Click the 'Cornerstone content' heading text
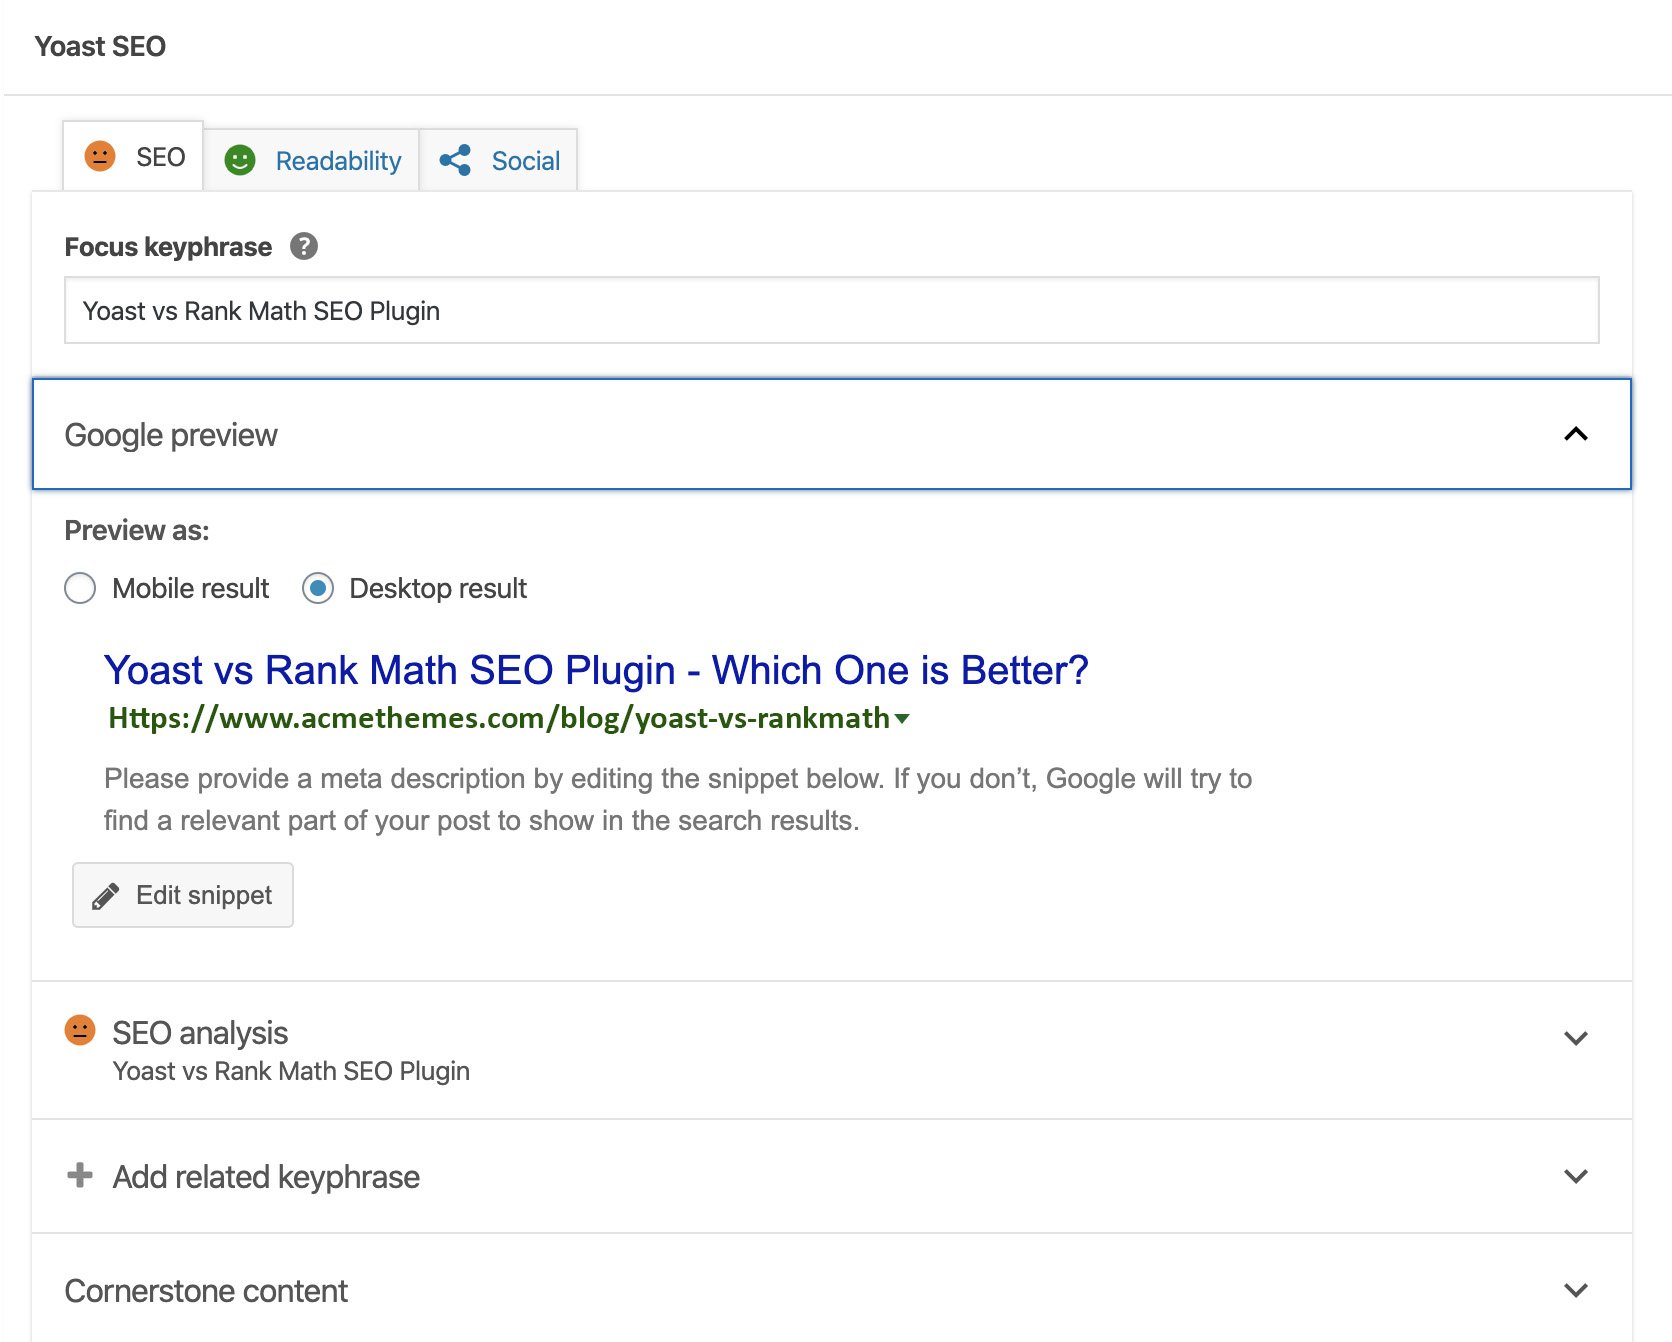Image resolution: width=1672 pixels, height=1342 pixels. tap(206, 1291)
